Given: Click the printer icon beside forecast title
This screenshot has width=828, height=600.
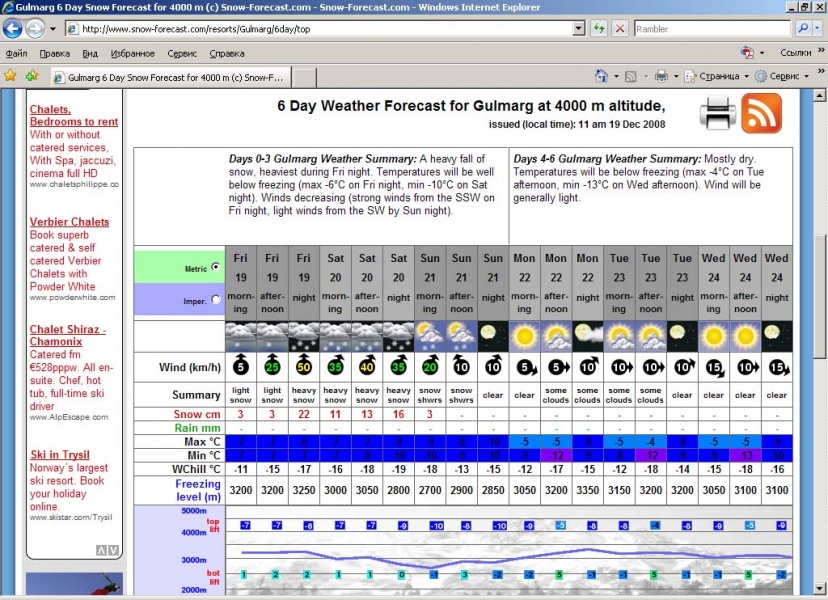Looking at the screenshot, I should click(717, 114).
